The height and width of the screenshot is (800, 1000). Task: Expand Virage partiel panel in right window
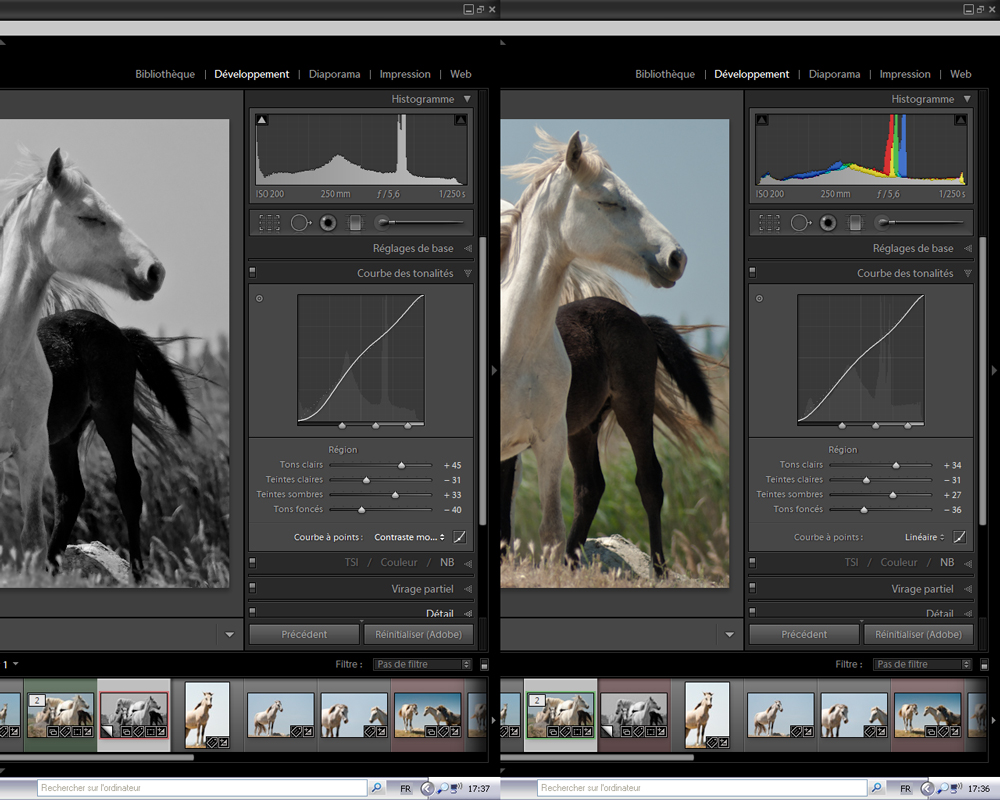(x=968, y=589)
